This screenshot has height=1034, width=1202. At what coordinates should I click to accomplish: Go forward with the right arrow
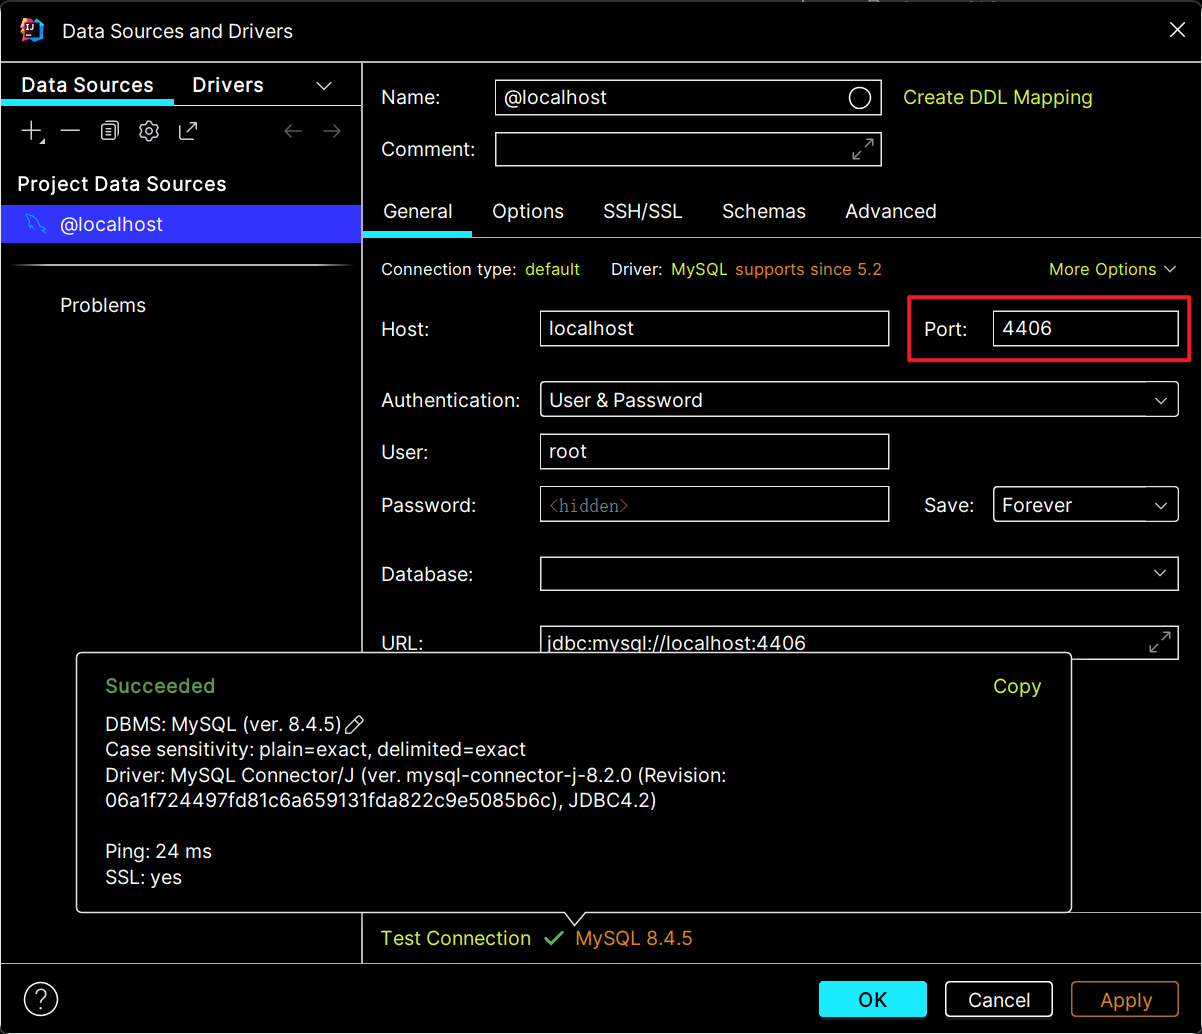click(x=332, y=131)
